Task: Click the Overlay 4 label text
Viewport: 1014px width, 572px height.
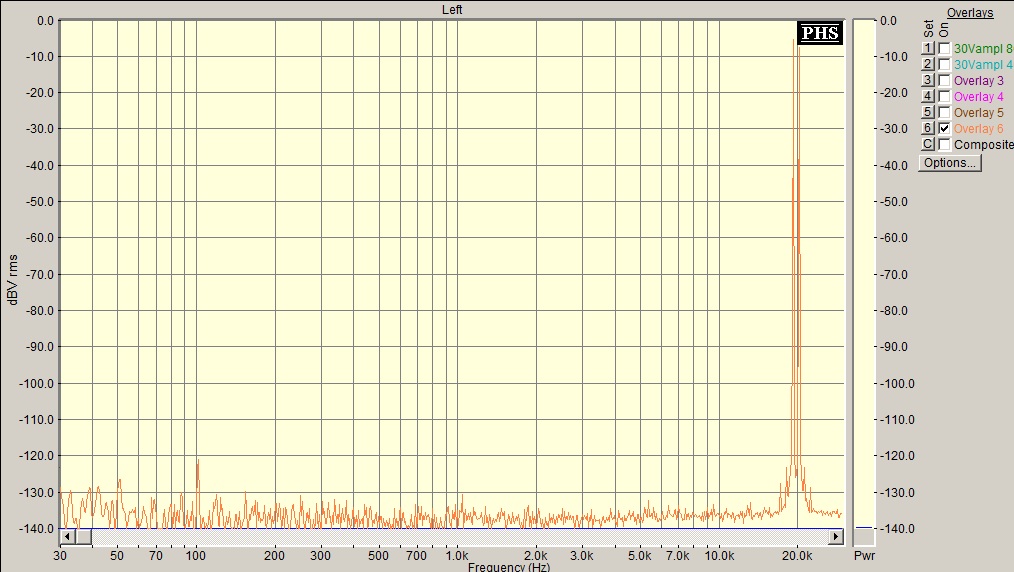Action: [x=978, y=97]
